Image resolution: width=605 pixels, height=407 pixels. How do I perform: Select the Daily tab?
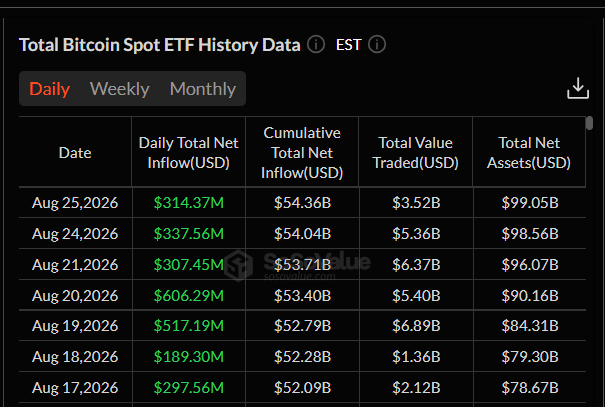coord(49,89)
